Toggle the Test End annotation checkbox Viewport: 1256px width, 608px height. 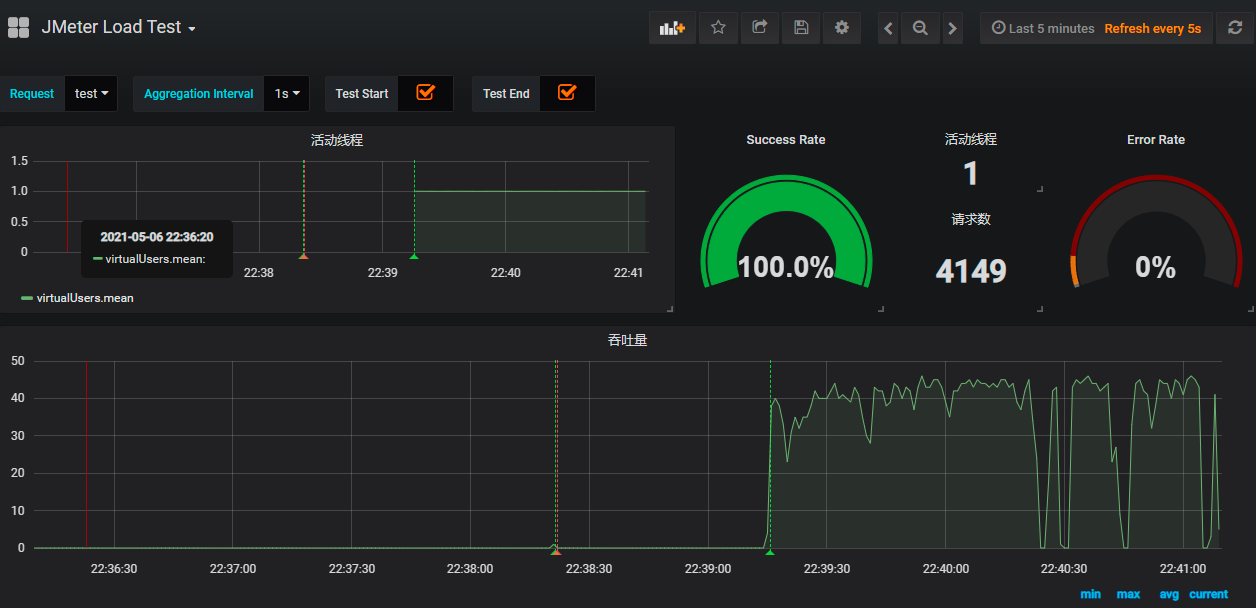point(567,93)
